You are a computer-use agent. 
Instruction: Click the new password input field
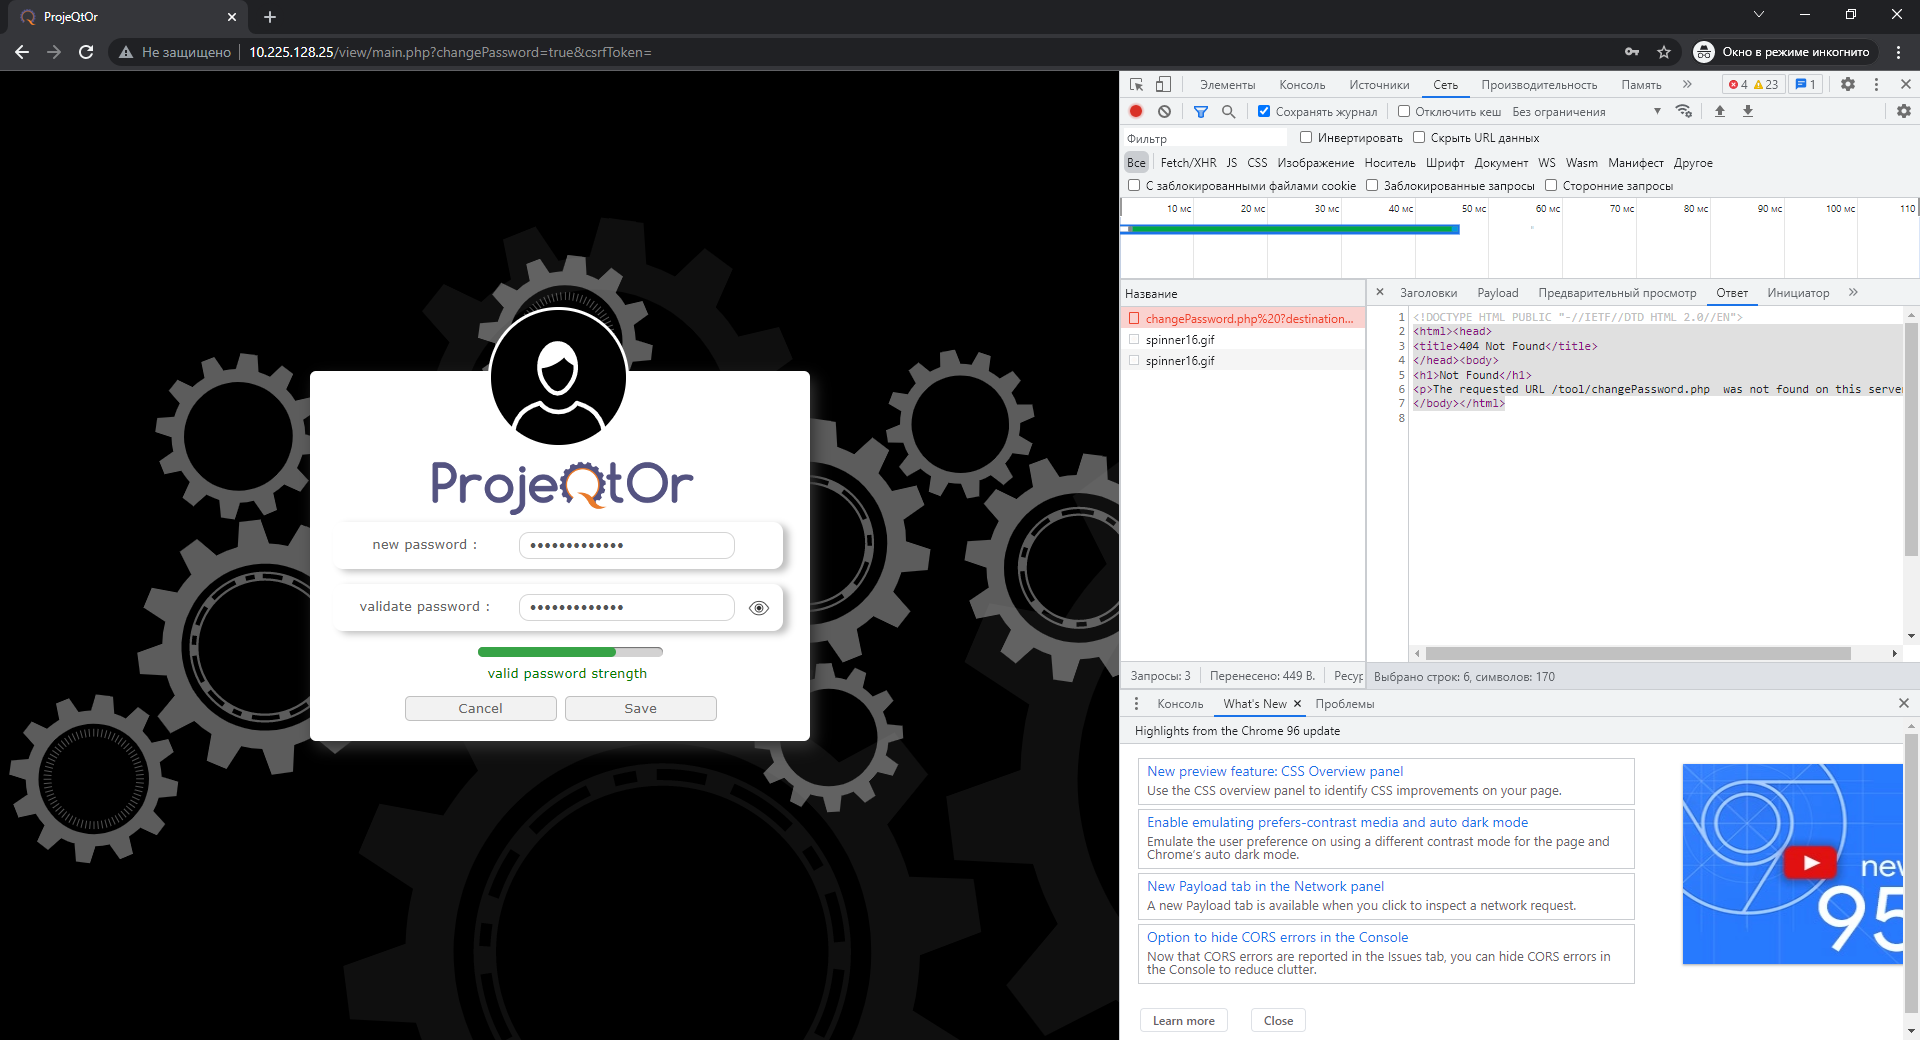pos(626,545)
